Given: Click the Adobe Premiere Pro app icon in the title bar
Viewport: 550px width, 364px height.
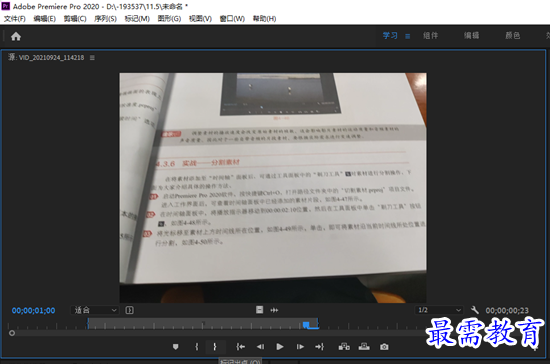Looking at the screenshot, I should click(6, 6).
